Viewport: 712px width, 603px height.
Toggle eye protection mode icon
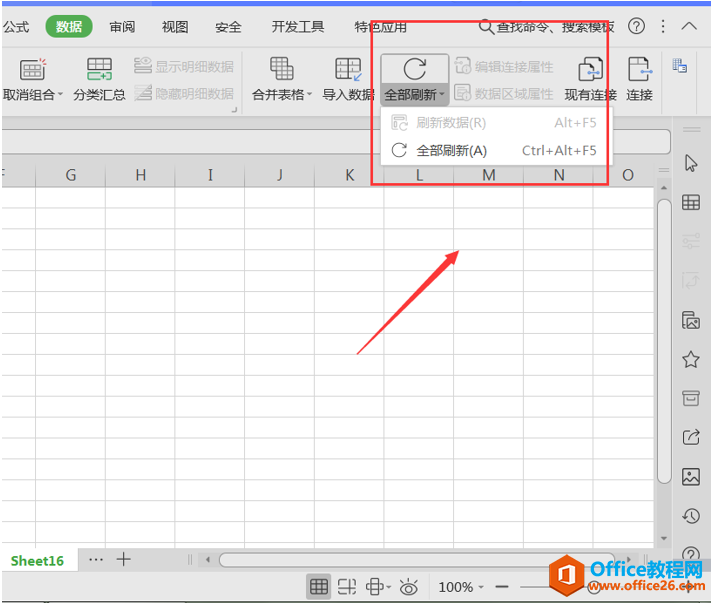409,587
